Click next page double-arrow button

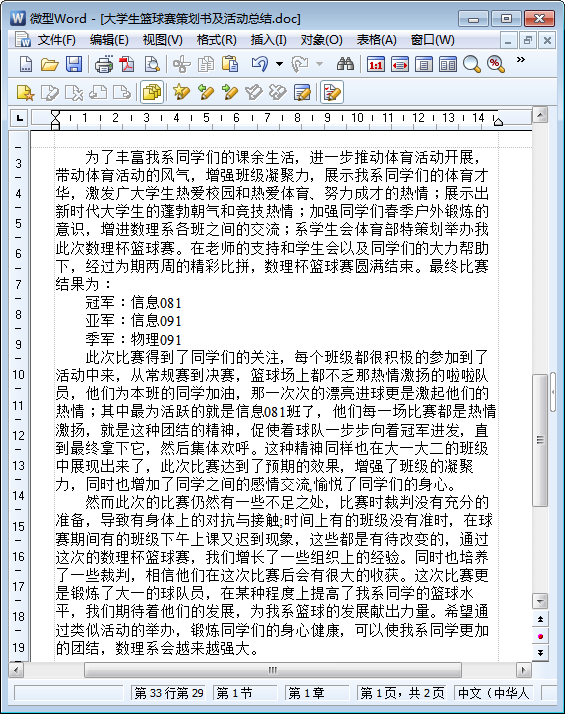[x=540, y=653]
